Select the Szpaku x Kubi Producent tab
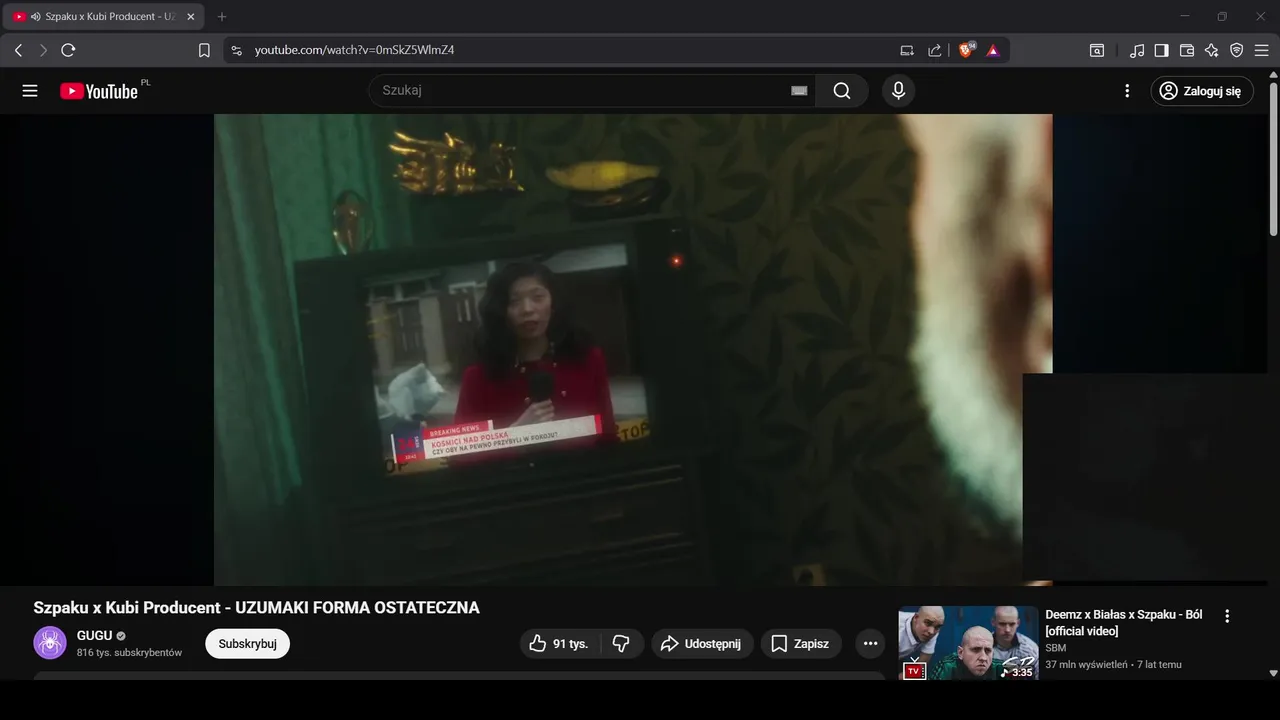Viewport: 1280px width, 720px height. click(x=103, y=17)
